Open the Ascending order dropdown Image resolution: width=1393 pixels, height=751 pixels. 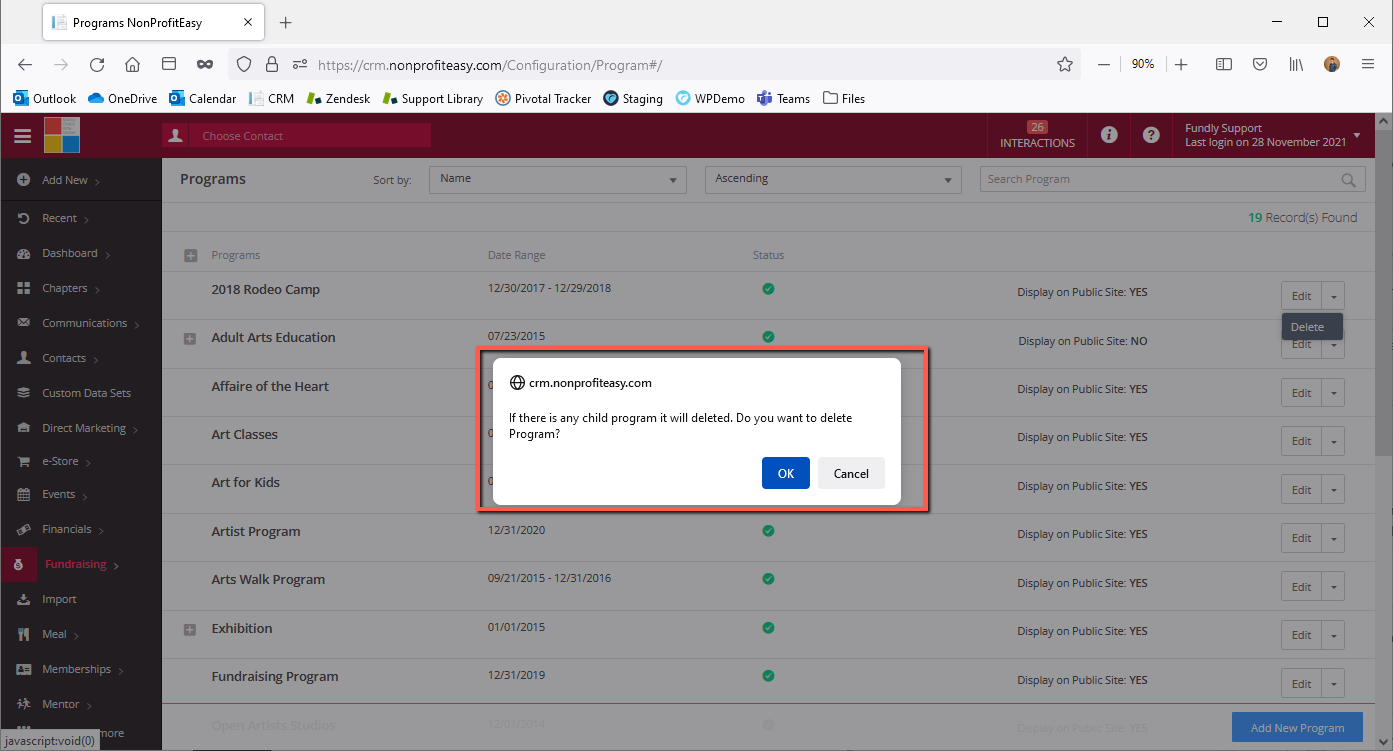pyautogui.click(x=833, y=179)
